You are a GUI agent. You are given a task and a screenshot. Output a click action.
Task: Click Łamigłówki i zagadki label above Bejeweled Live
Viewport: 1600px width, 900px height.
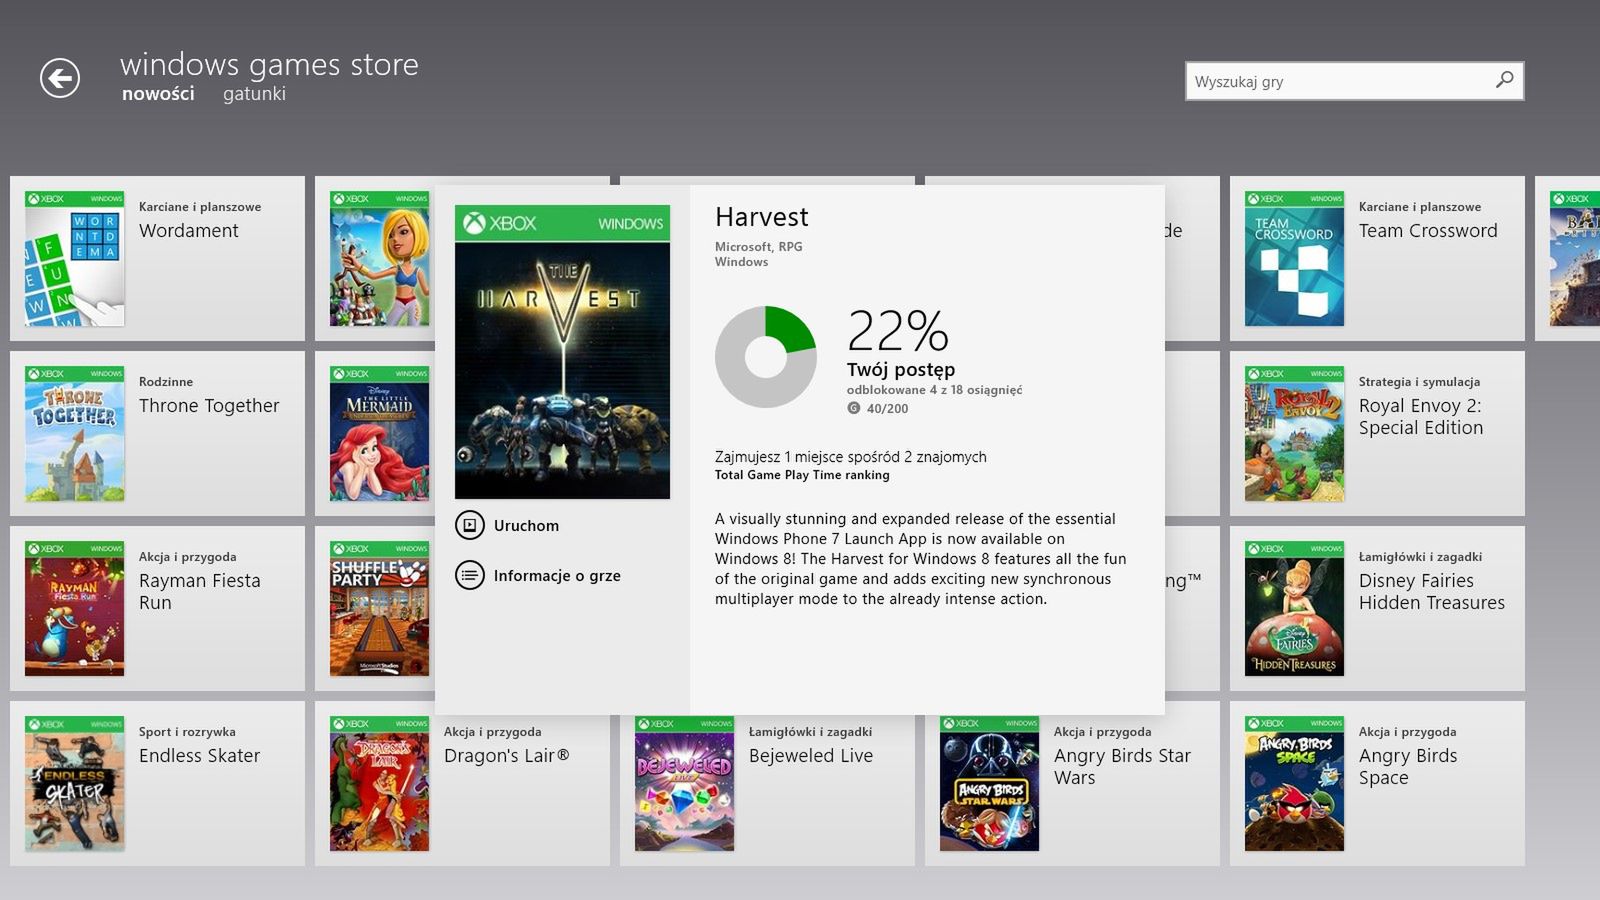tap(810, 732)
